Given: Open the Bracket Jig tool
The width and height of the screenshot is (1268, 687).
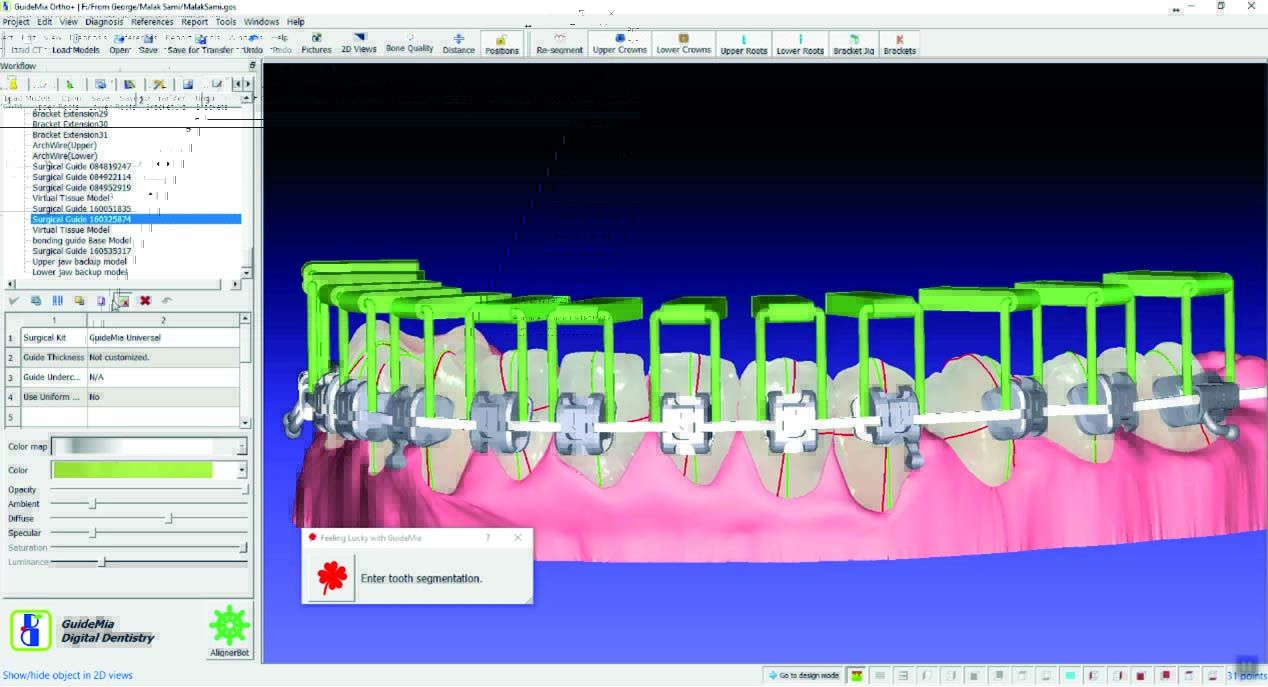Looking at the screenshot, I should (853, 44).
